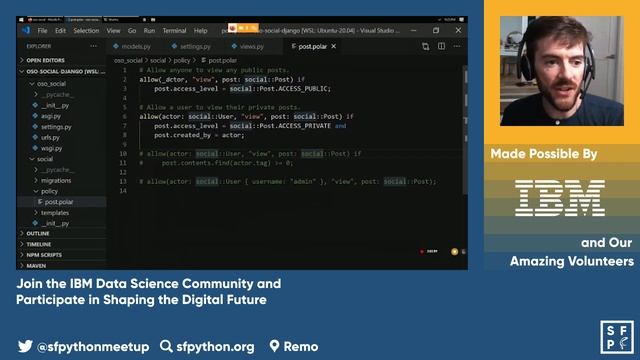
Task: Click oso_social in the breadcrumb
Action: [128, 60]
